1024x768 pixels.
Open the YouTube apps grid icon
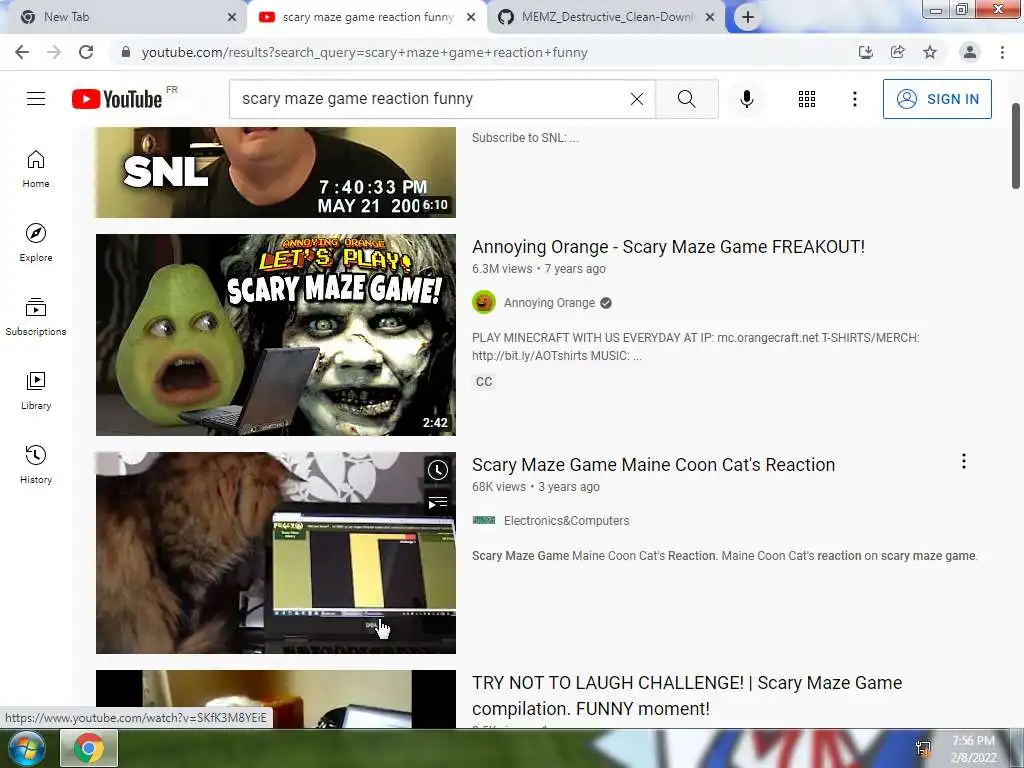click(x=807, y=99)
